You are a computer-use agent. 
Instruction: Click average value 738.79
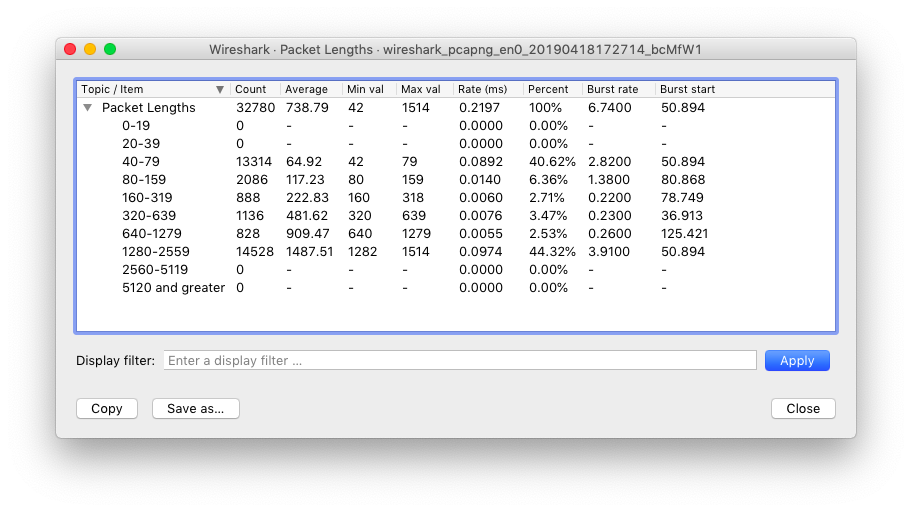pos(307,108)
